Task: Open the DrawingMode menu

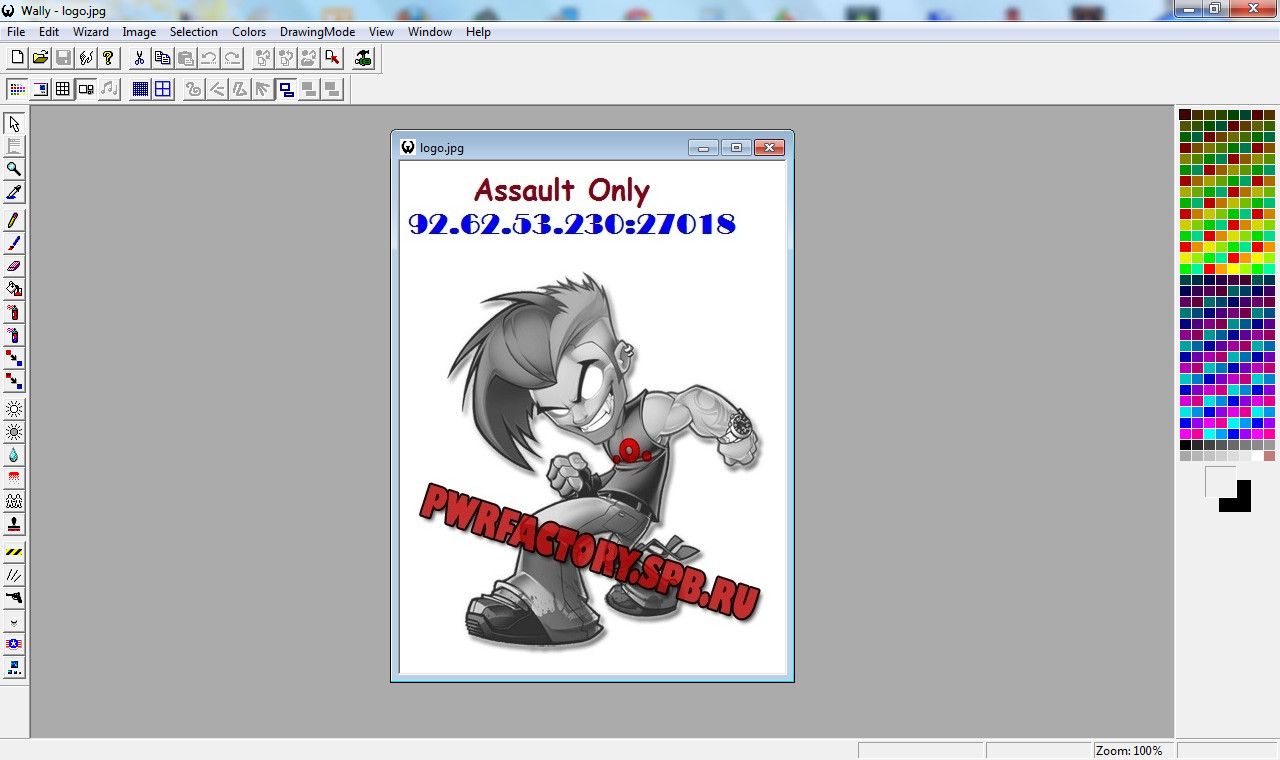Action: click(317, 32)
